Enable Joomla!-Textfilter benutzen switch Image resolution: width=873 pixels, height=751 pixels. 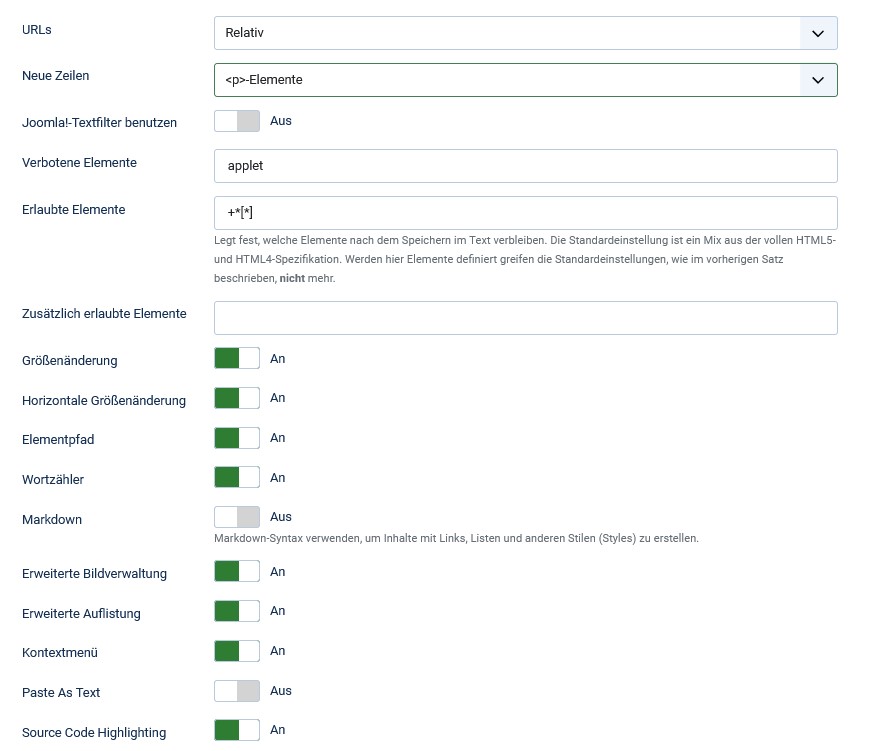click(x=237, y=121)
